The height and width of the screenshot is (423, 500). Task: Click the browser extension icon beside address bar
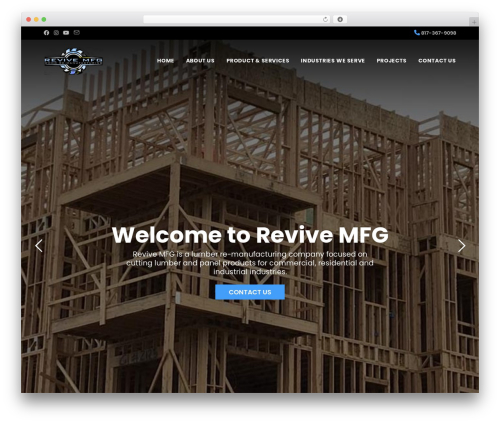(x=340, y=19)
